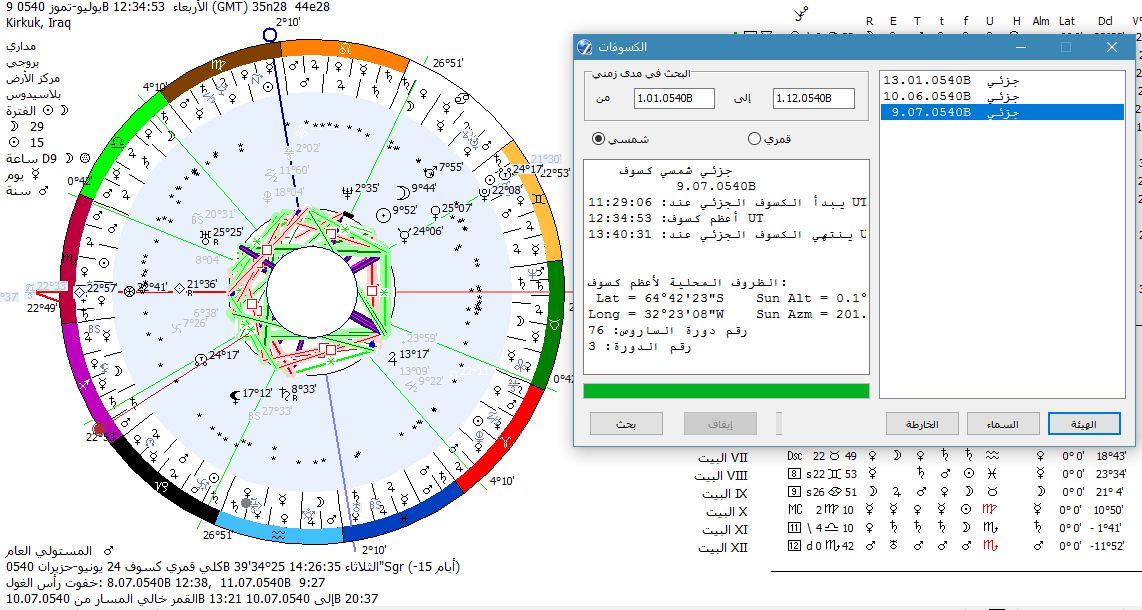Click the diamond glyph labeled 22°57'

tap(79, 292)
